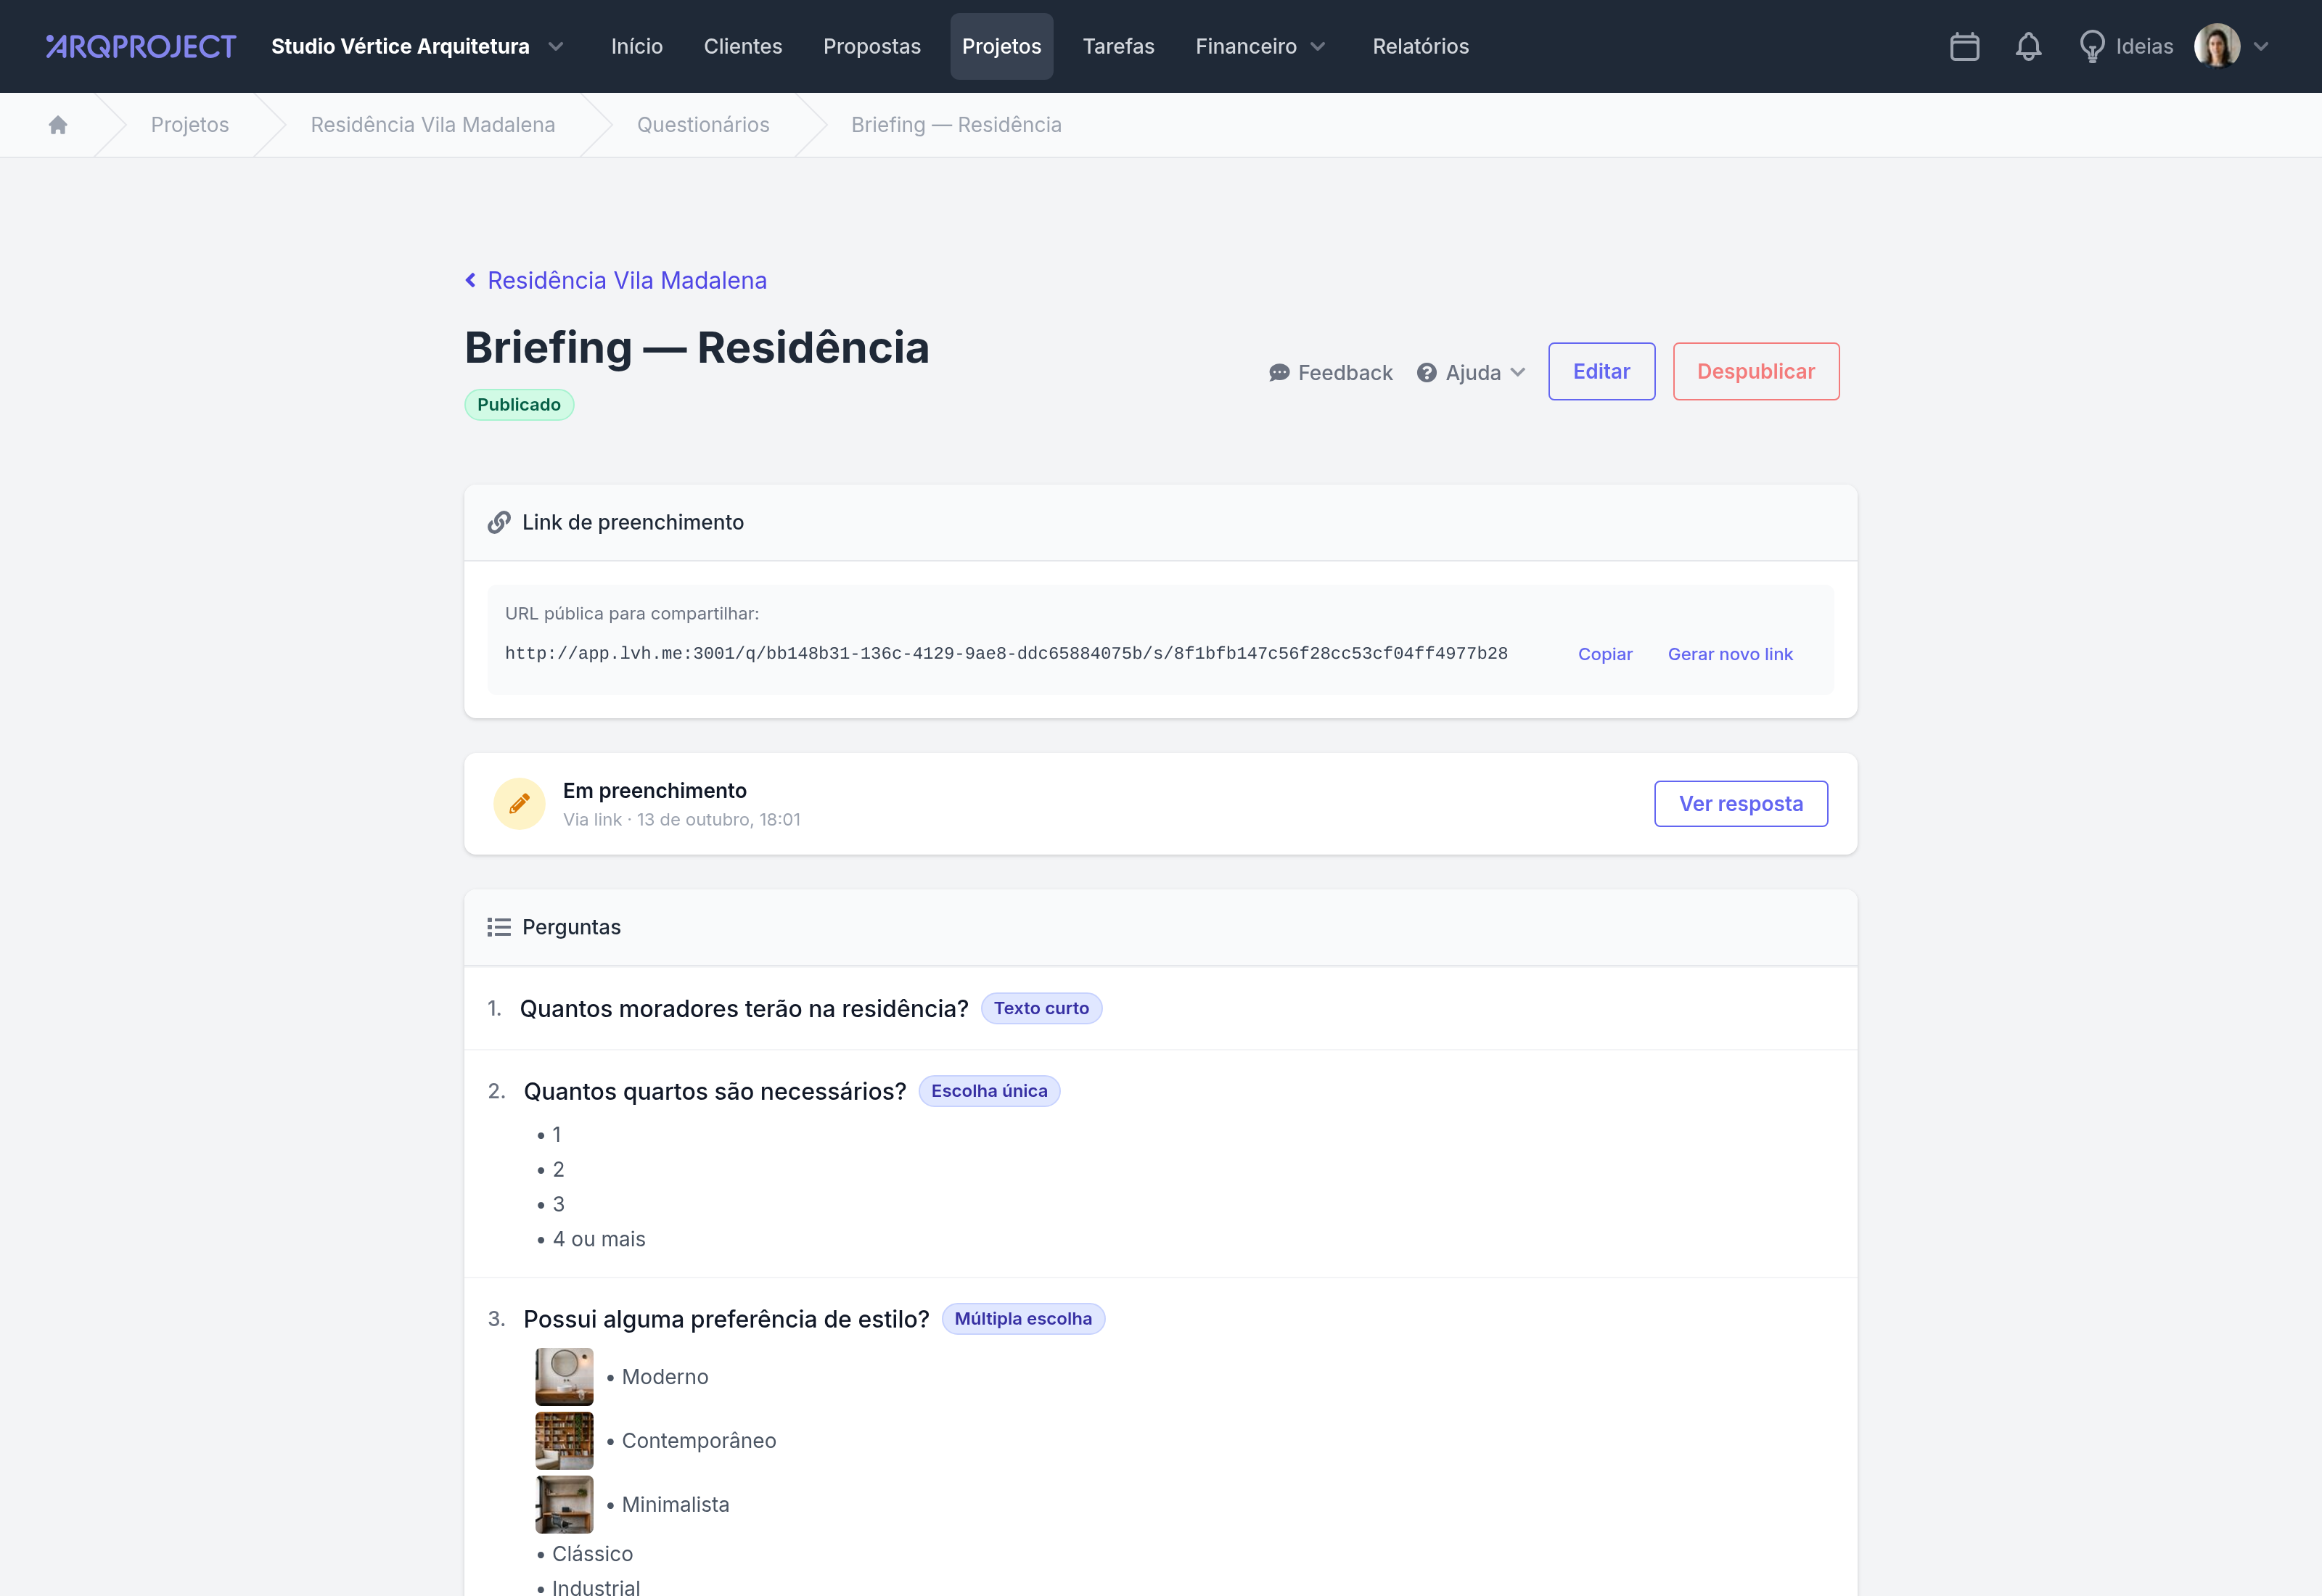Open Relatórios in top navigation

[1420, 46]
